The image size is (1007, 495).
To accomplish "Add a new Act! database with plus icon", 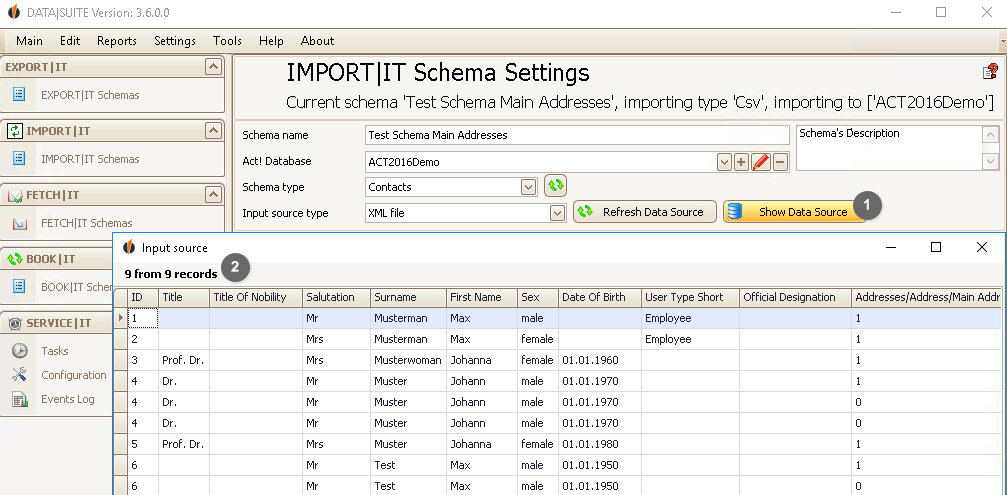I will [x=741, y=162].
